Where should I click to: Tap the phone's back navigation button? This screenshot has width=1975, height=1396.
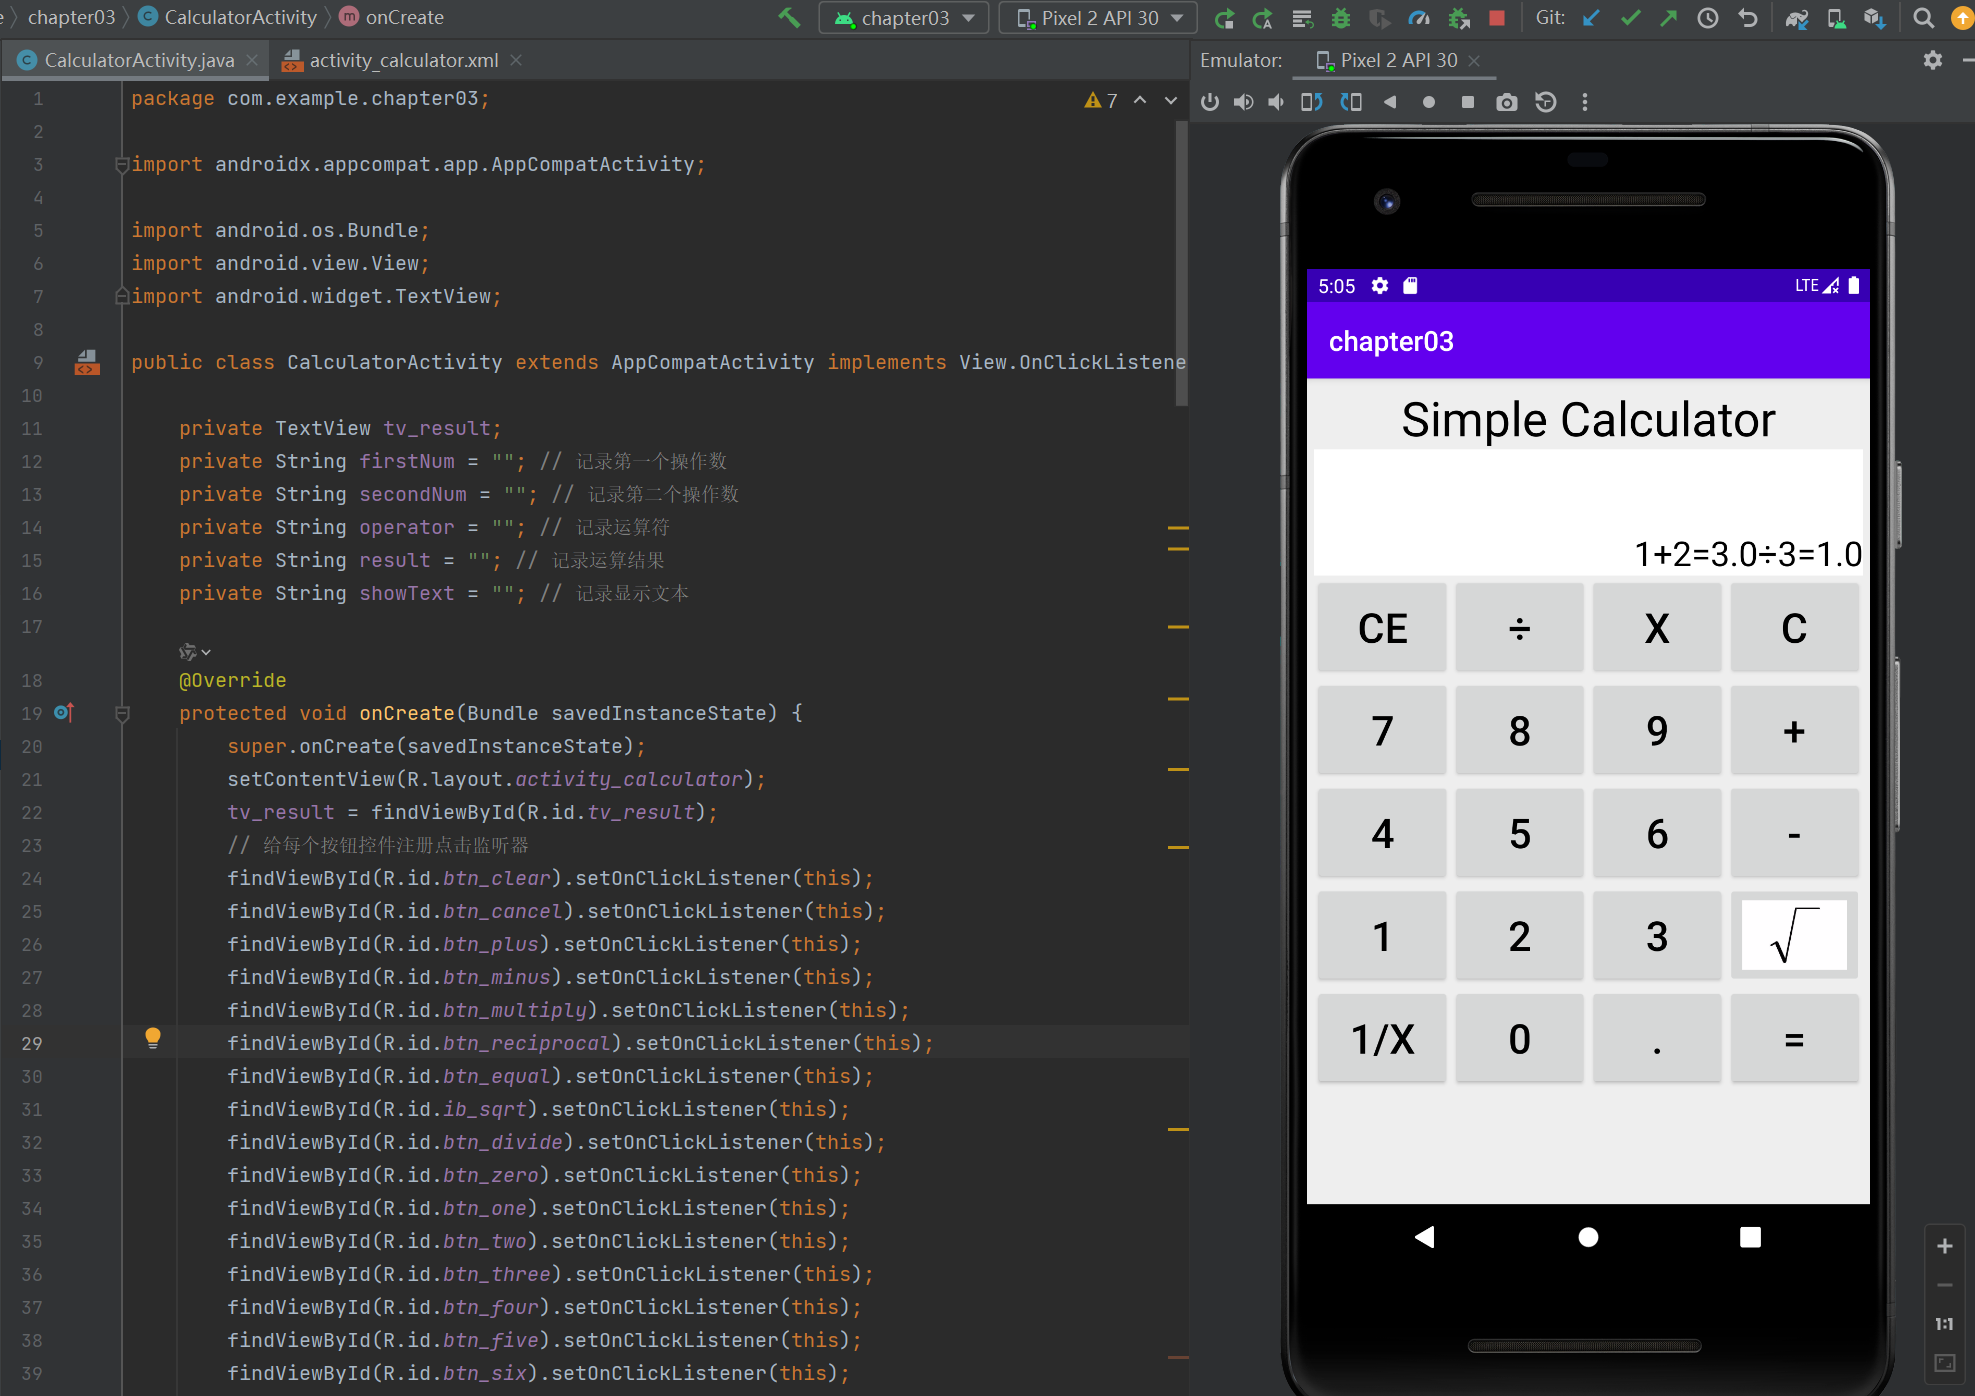point(1425,1237)
